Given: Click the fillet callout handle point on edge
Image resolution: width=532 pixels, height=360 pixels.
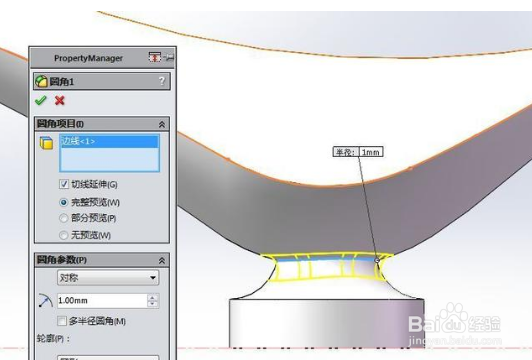Looking at the screenshot, I should 377,260.
